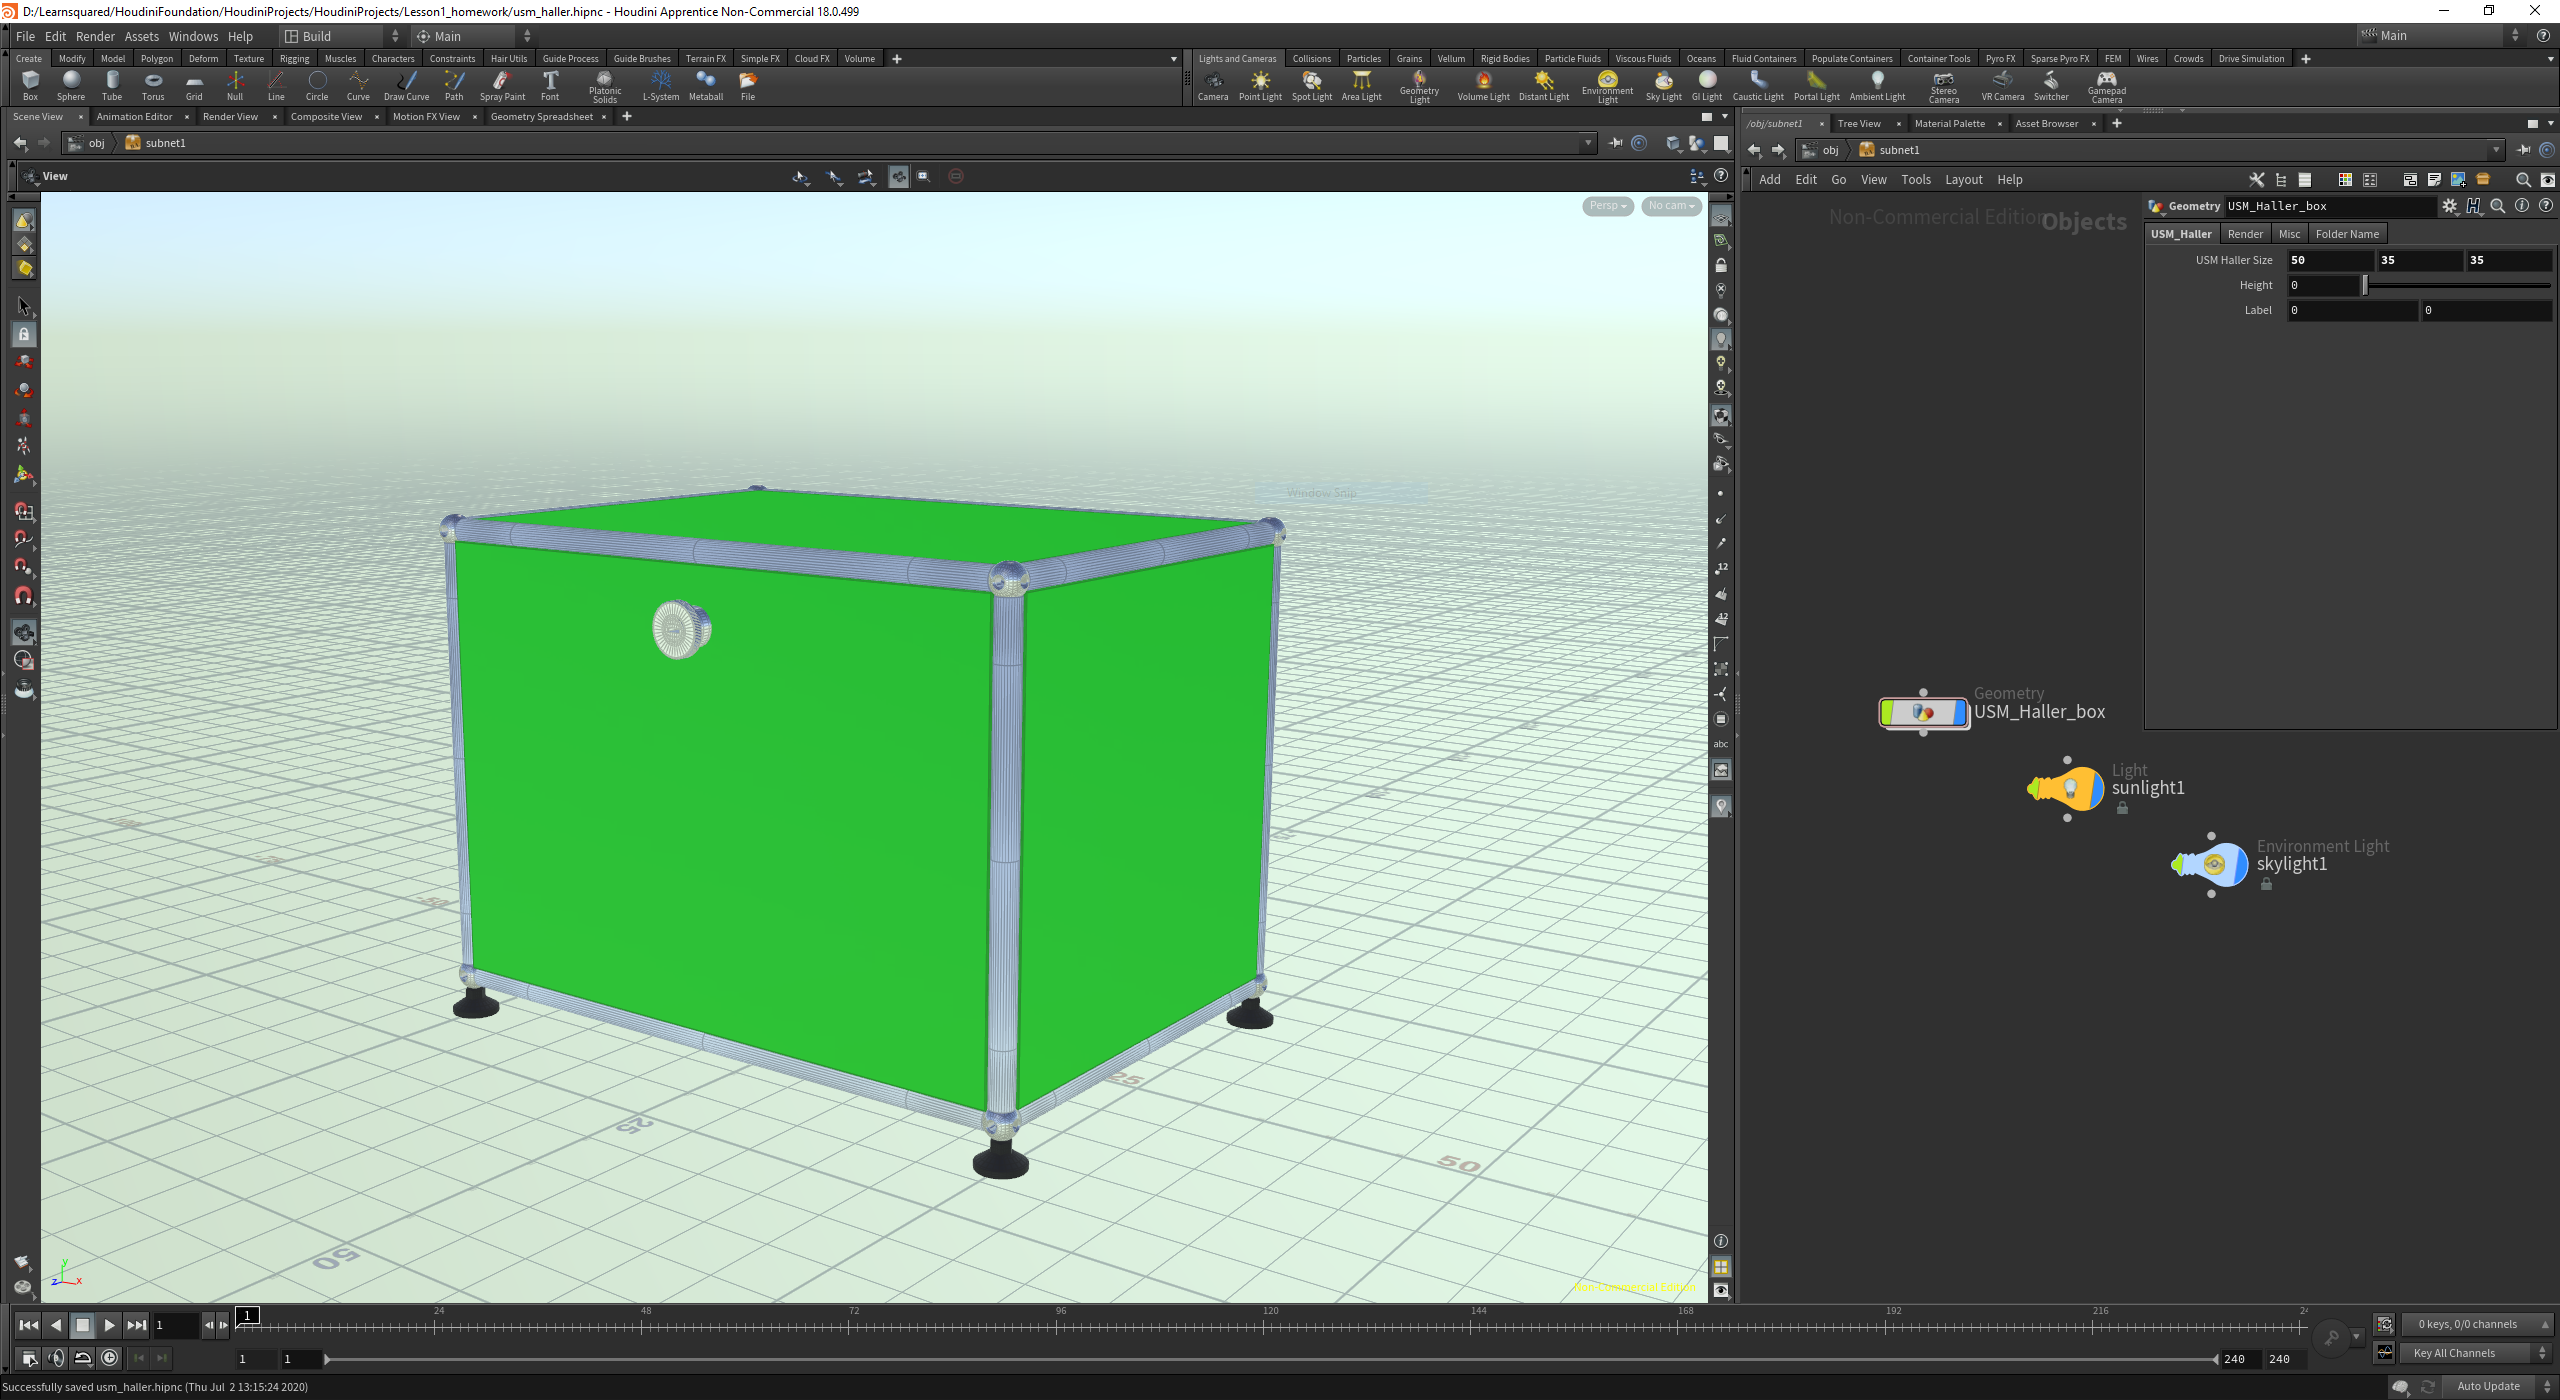This screenshot has height=1400, width=2560.
Task: Toggle Auto Update cooking mode
Action: tap(2488, 1386)
